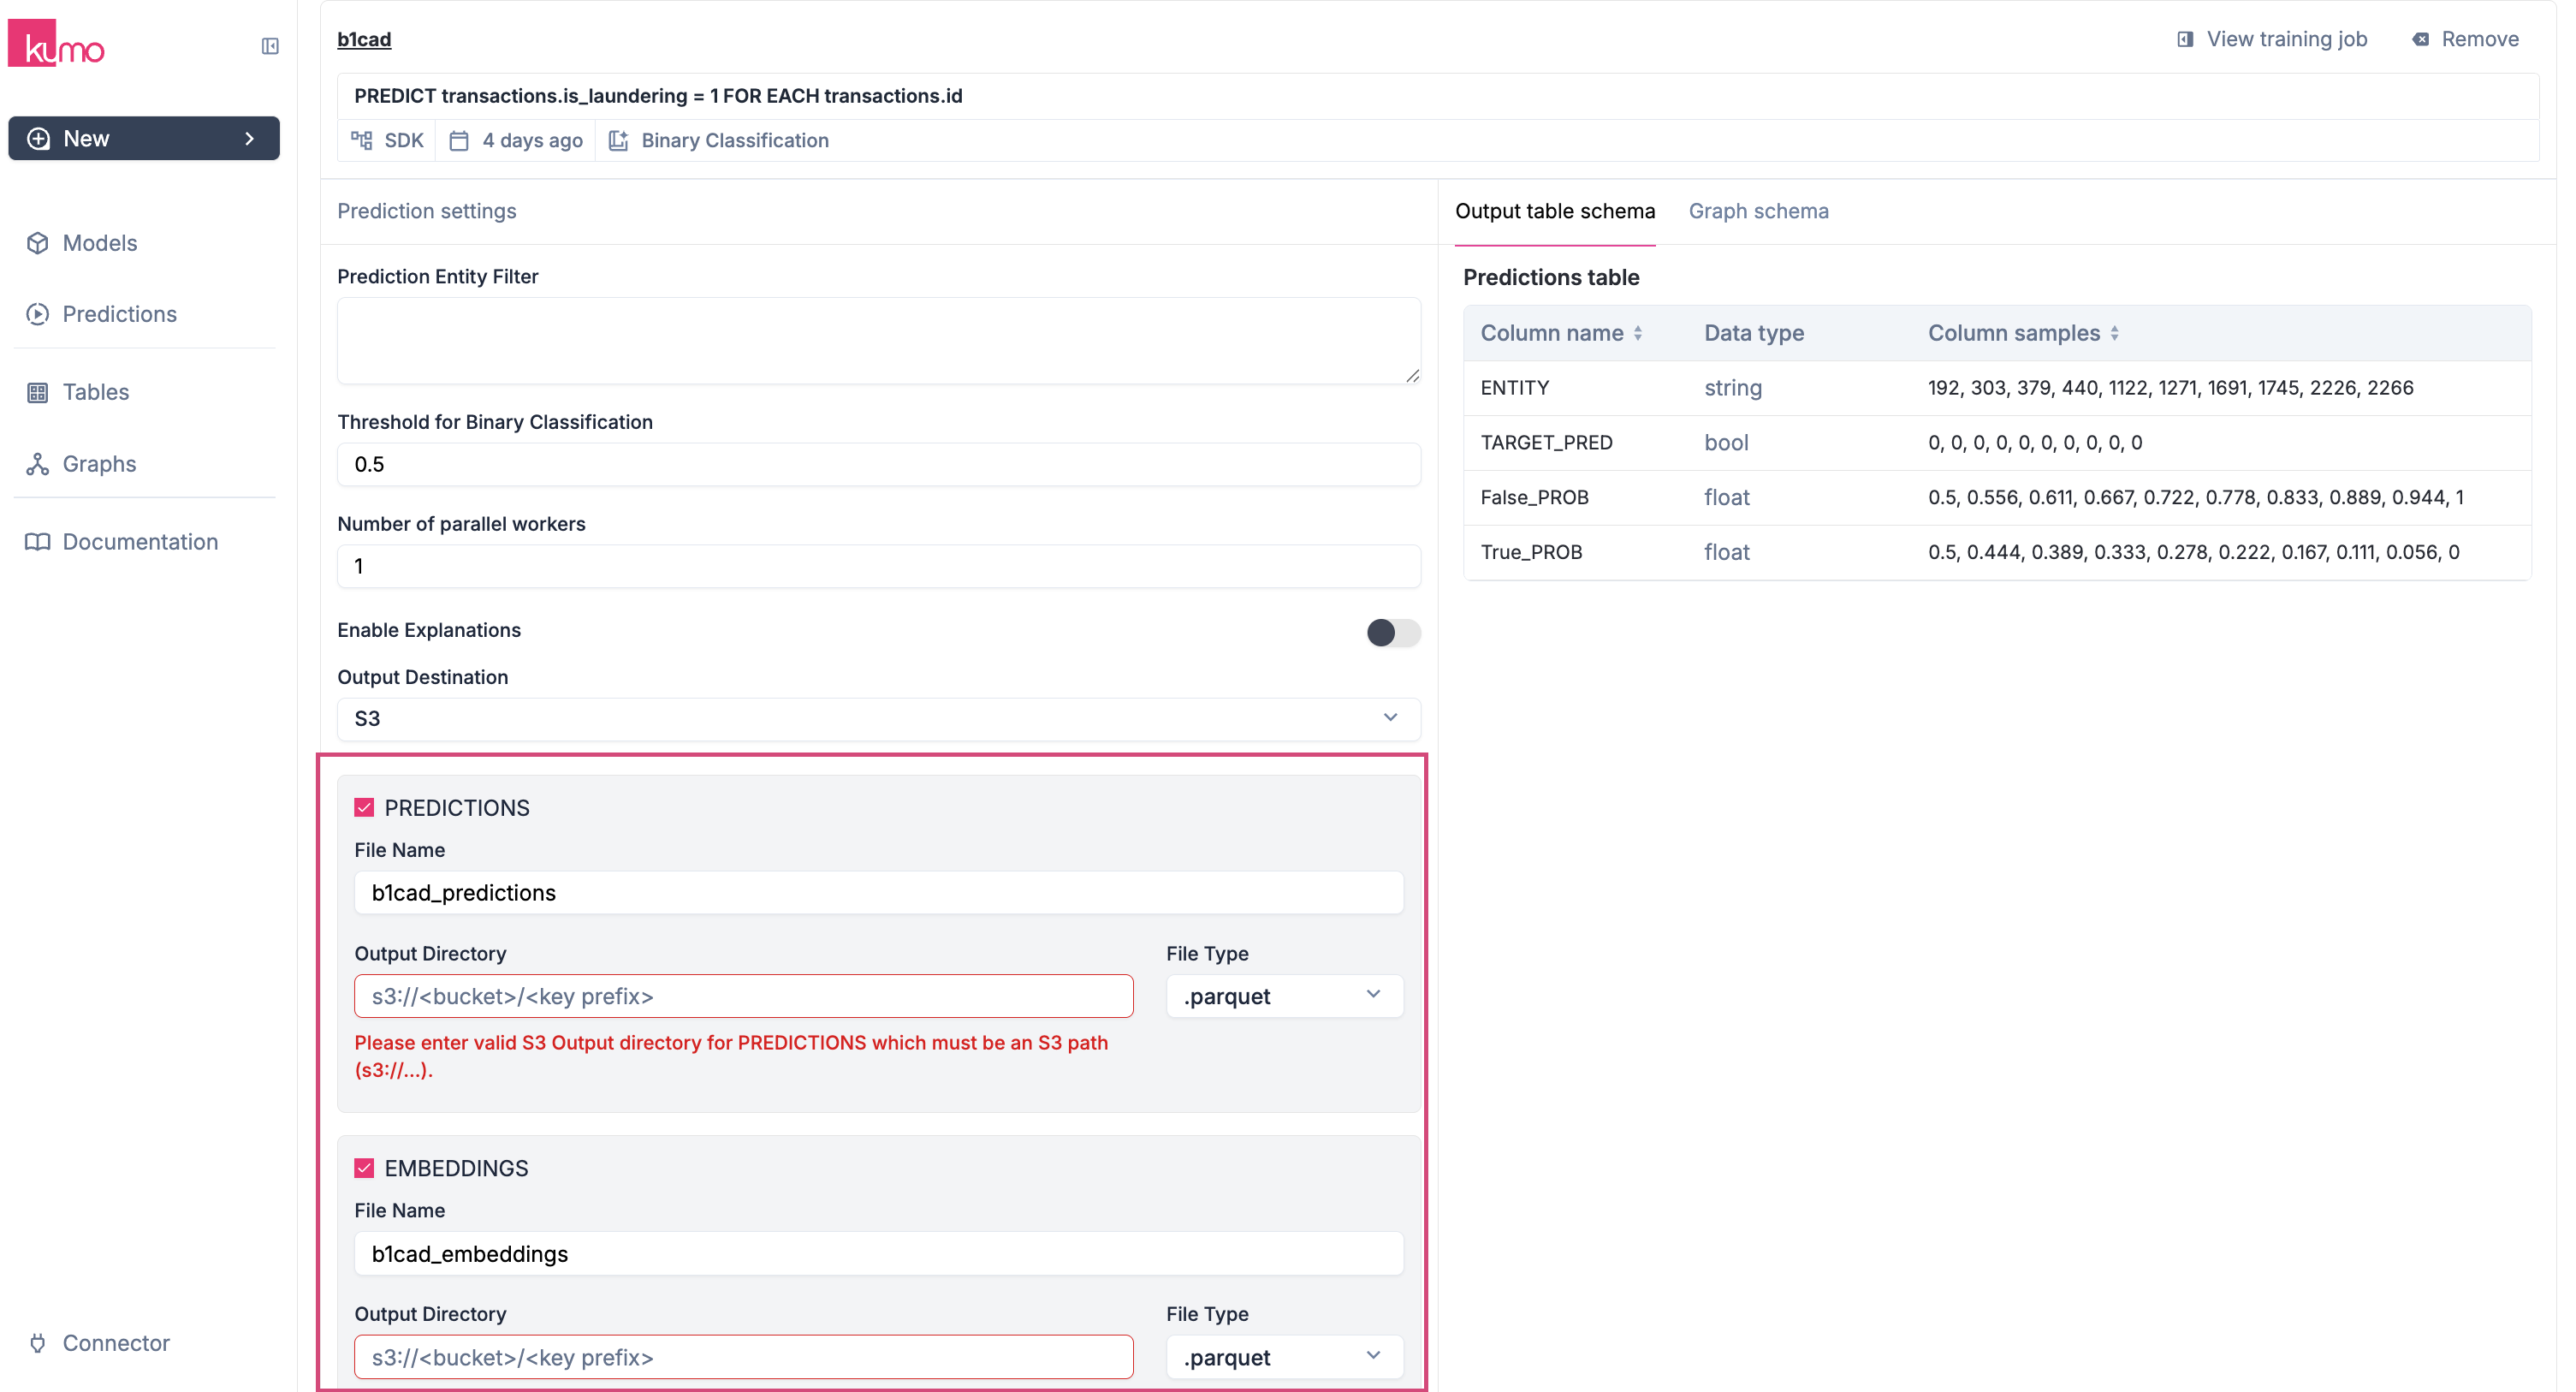Collapse the sidebar panel icon
The height and width of the screenshot is (1392, 2576).
[x=270, y=46]
